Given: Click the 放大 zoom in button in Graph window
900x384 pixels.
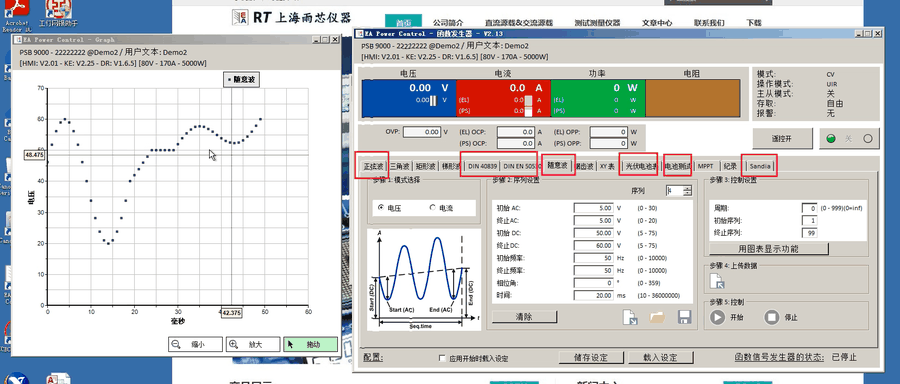Looking at the screenshot, I should [x=253, y=344].
